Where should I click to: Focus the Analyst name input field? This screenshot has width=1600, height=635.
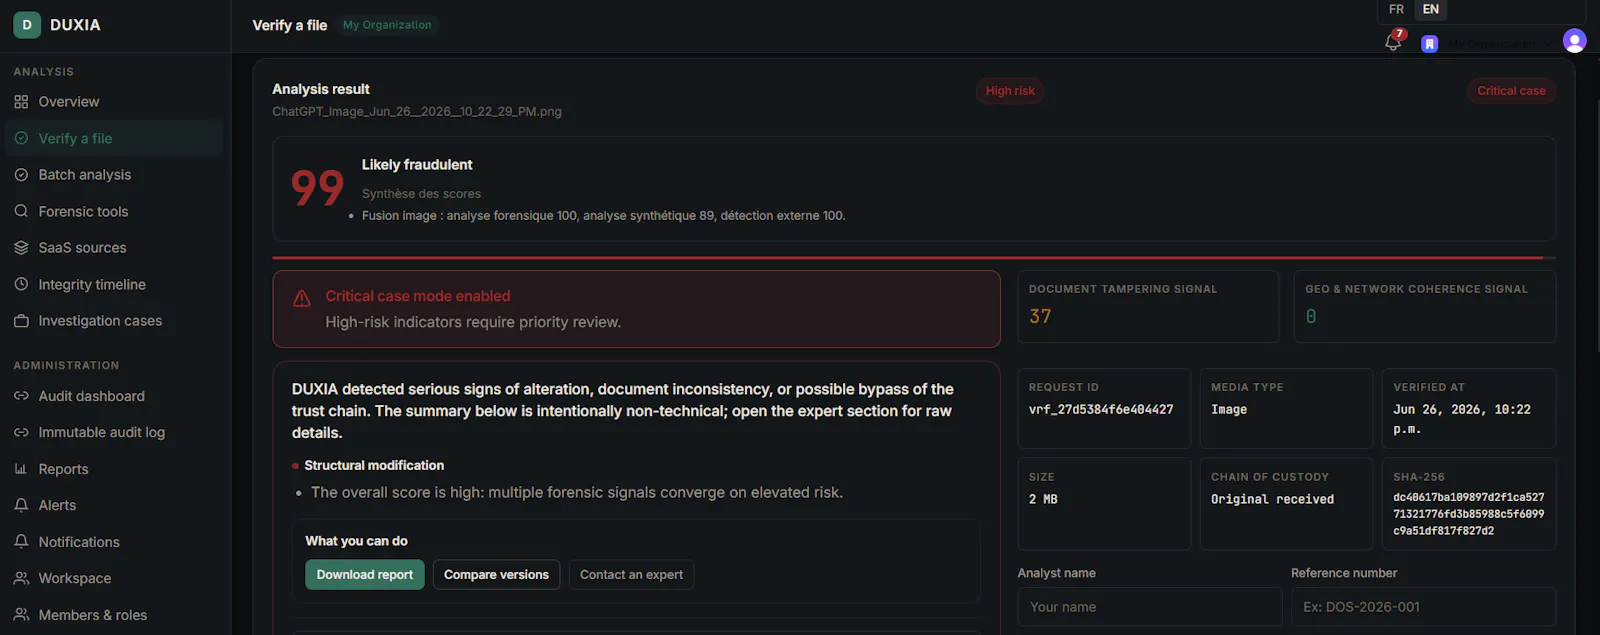click(1150, 607)
